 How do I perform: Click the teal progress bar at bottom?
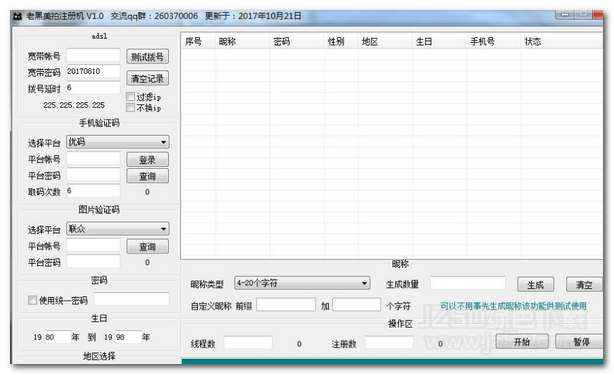(x=392, y=361)
